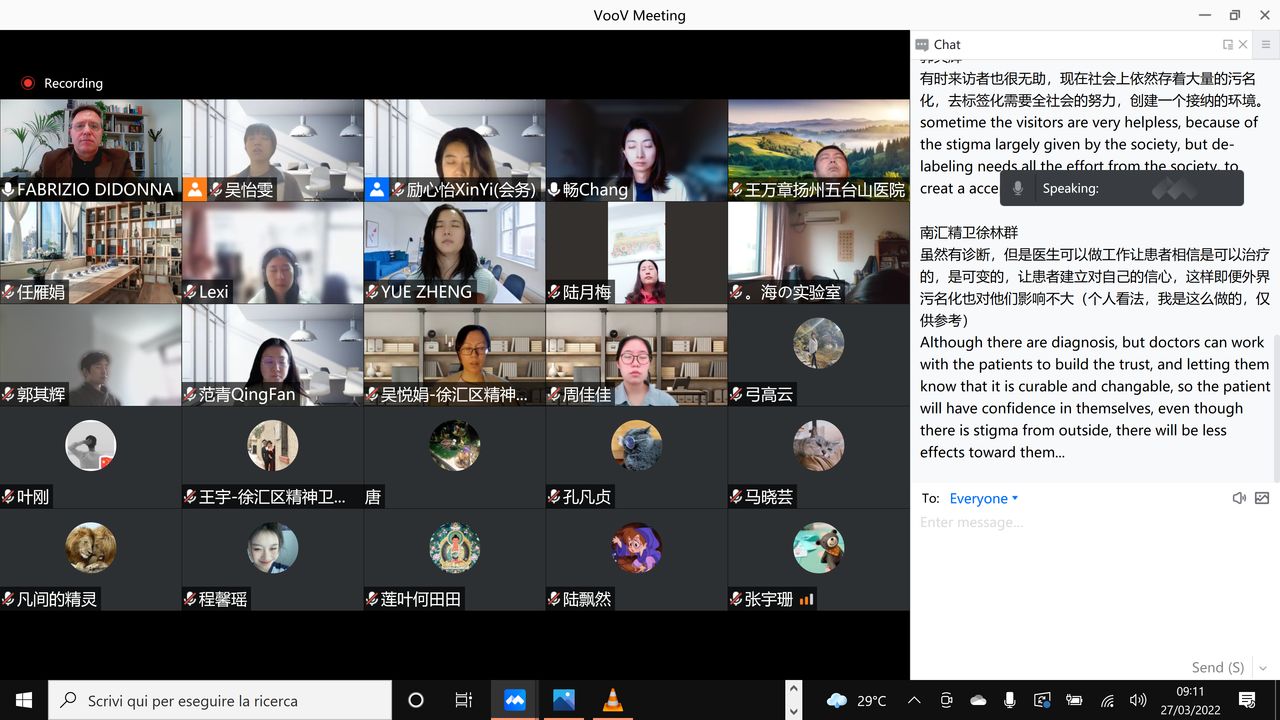The image size is (1280, 720).
Task: Click the mic icon on 畅Chang's tile
Action: [554, 189]
